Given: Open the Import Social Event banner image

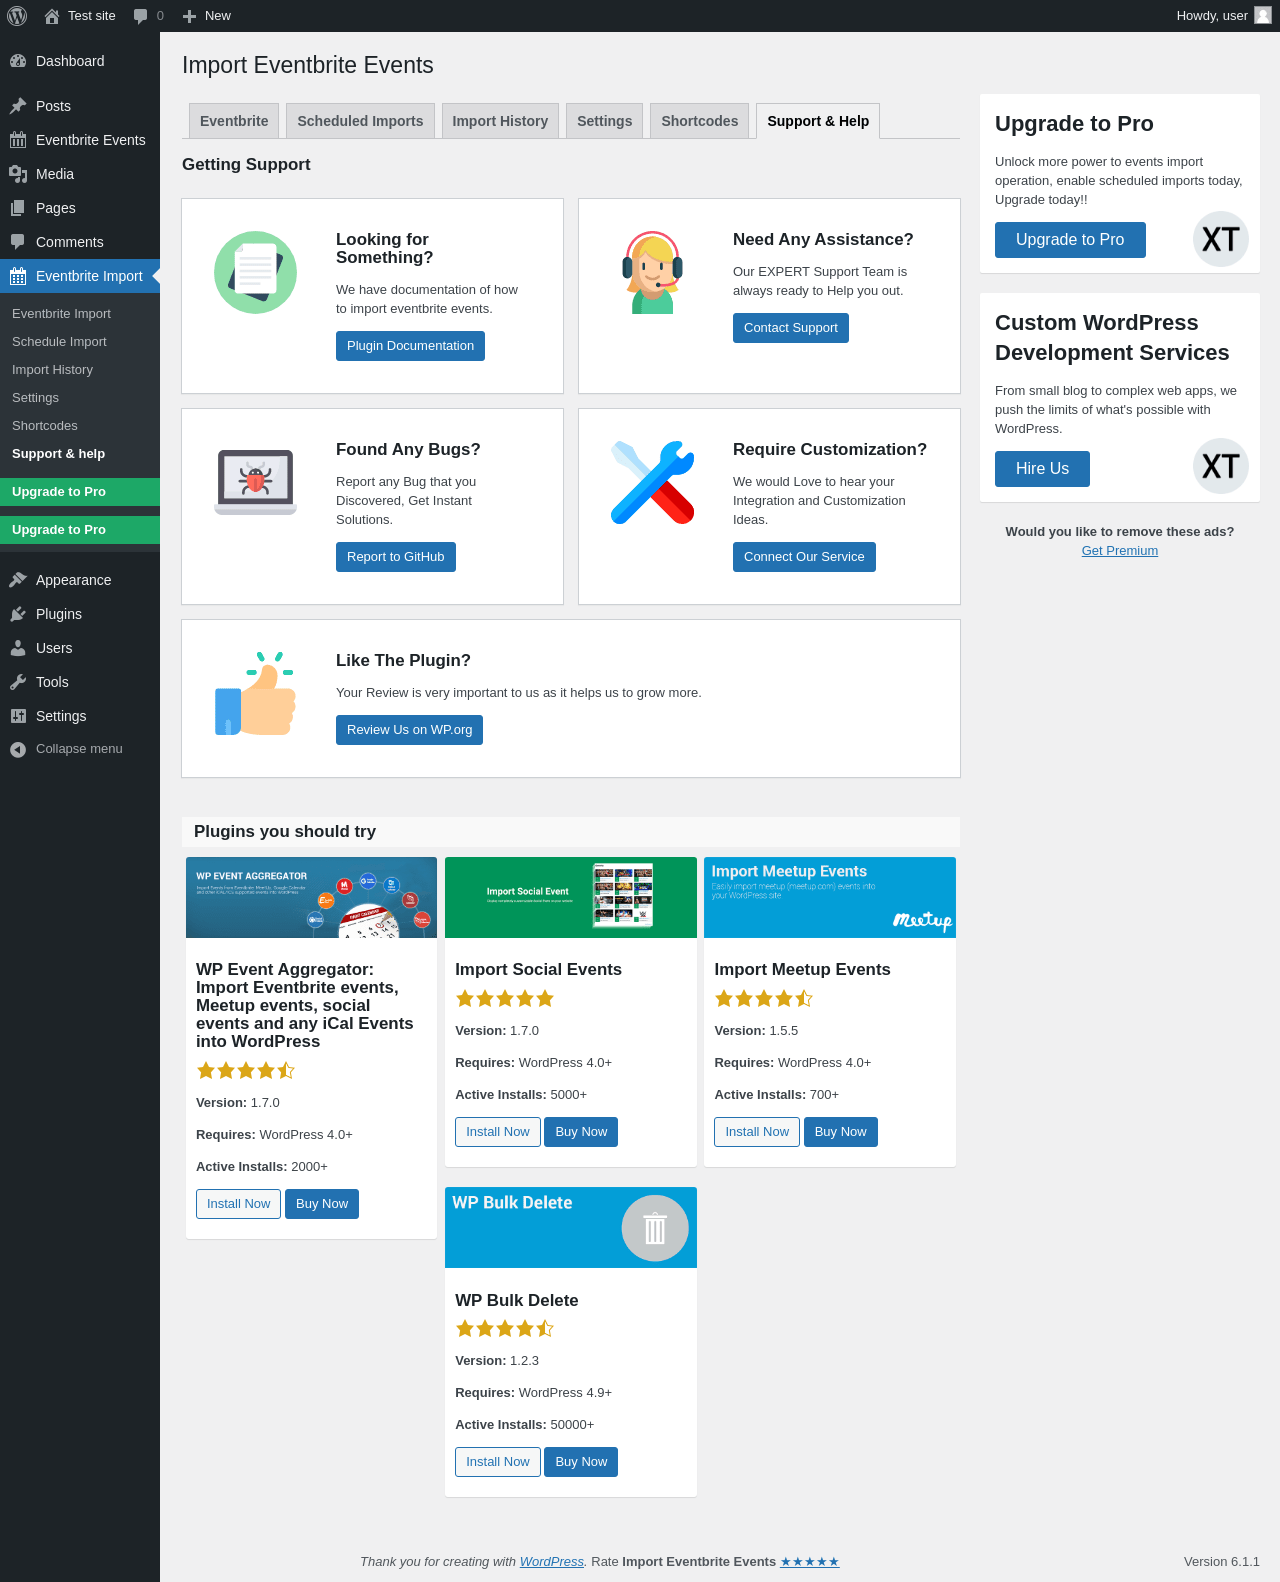Looking at the screenshot, I should coord(571,898).
